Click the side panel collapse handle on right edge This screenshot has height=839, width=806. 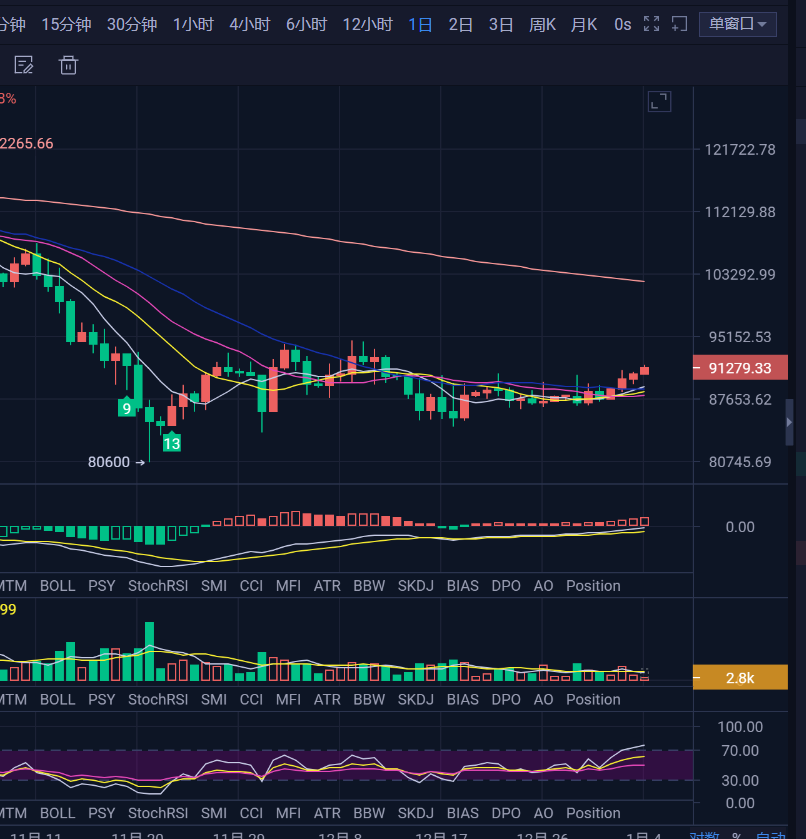click(x=789, y=422)
